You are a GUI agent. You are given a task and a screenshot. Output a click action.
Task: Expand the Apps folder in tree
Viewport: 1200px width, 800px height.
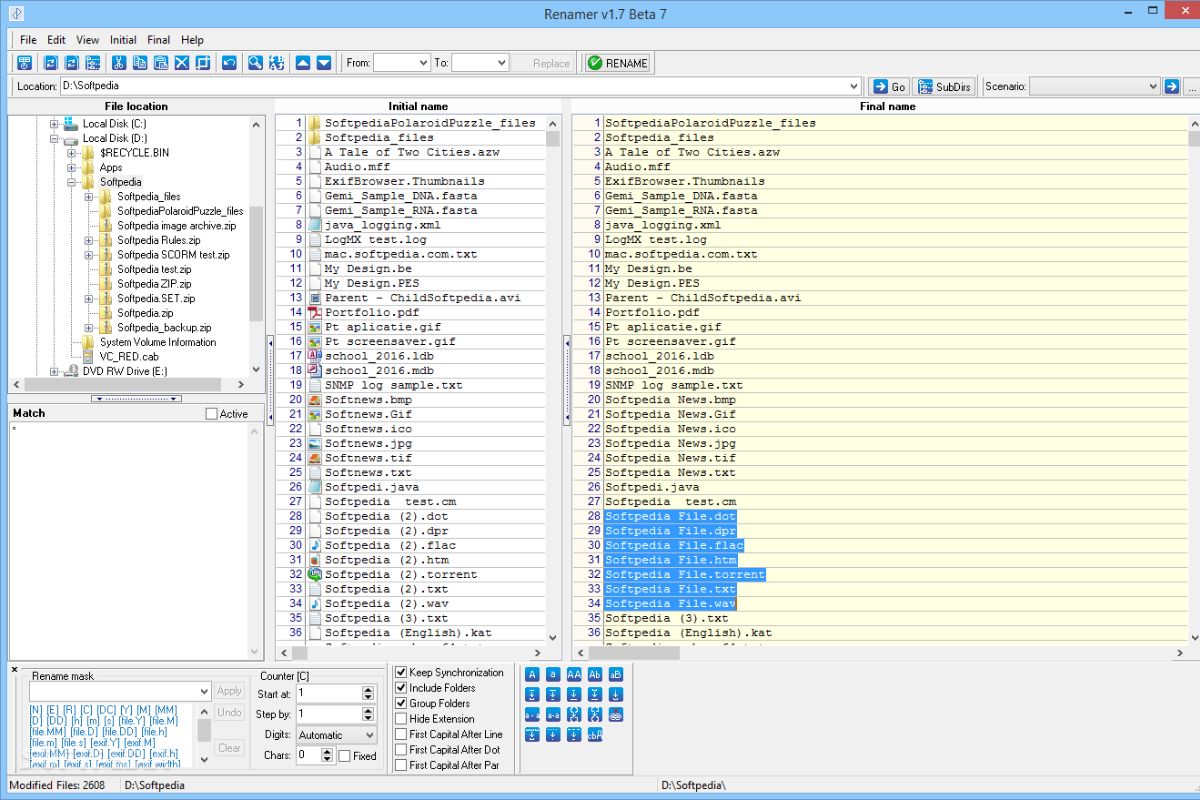tap(72, 168)
